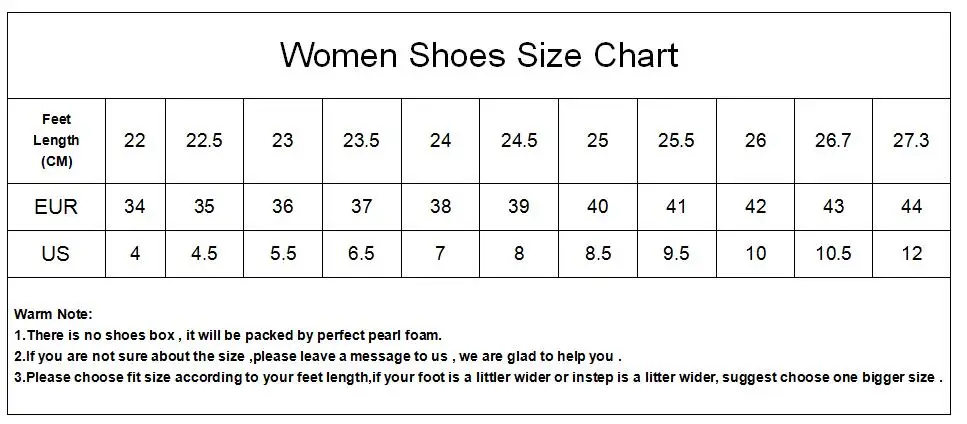
Task: Click the 24.5 cm length value
Action: [519, 141]
